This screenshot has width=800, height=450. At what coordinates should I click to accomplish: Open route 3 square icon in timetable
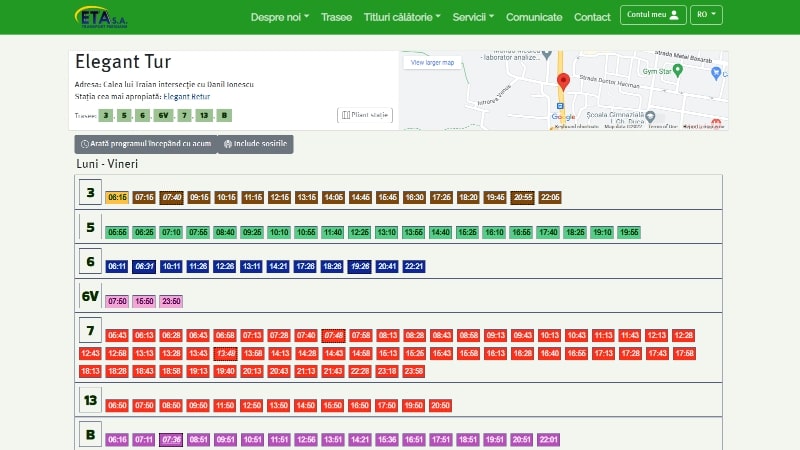click(90, 194)
